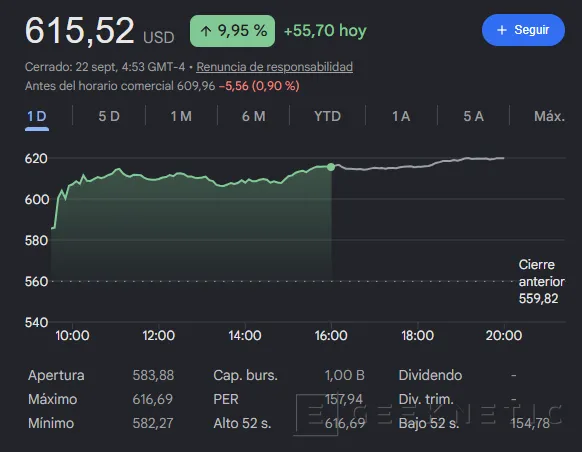Click the Apertura value 583,88
The width and height of the screenshot is (582, 452).
[x=153, y=375]
